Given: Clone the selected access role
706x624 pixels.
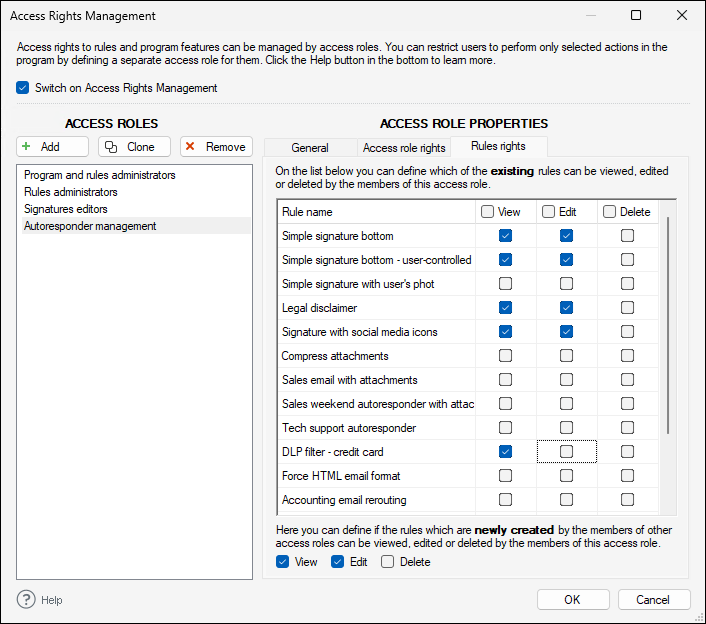Looking at the screenshot, I should pos(134,147).
